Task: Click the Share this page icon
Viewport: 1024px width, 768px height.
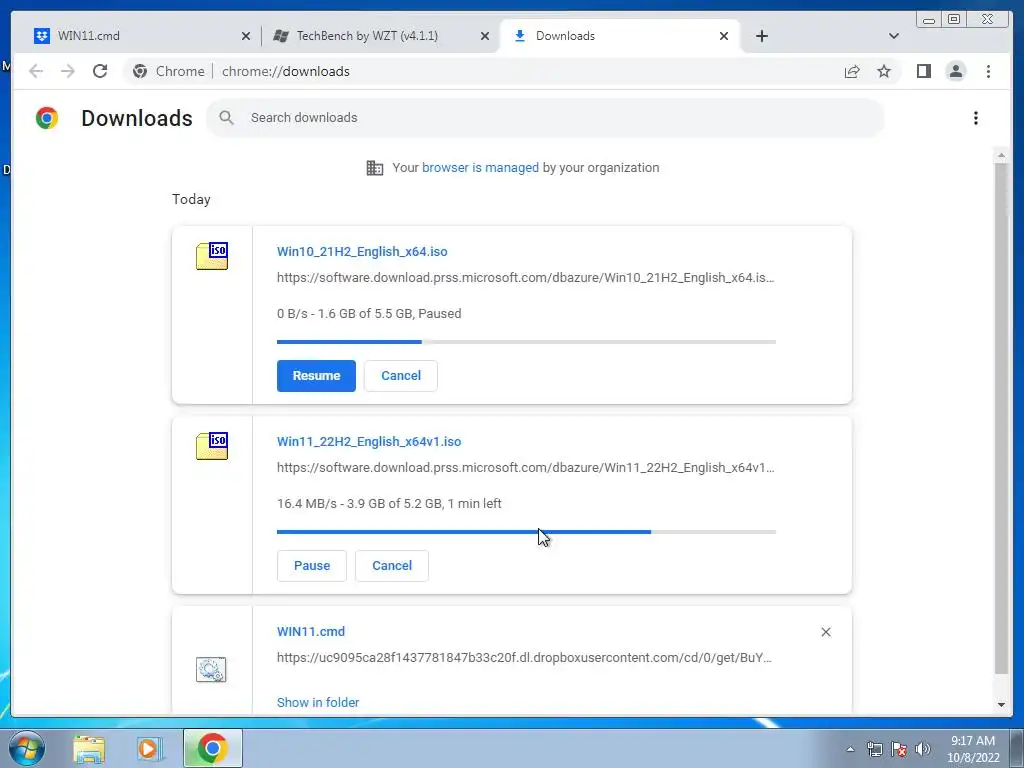Action: tap(852, 71)
